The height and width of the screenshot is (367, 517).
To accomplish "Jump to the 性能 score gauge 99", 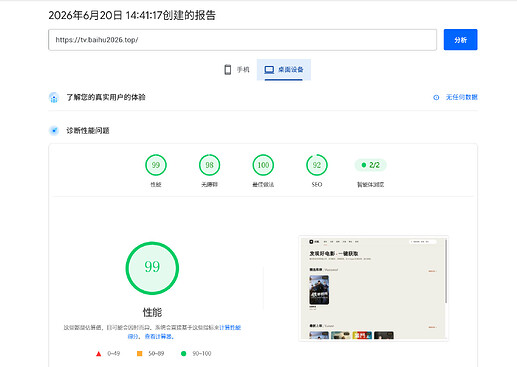I will [x=156, y=165].
